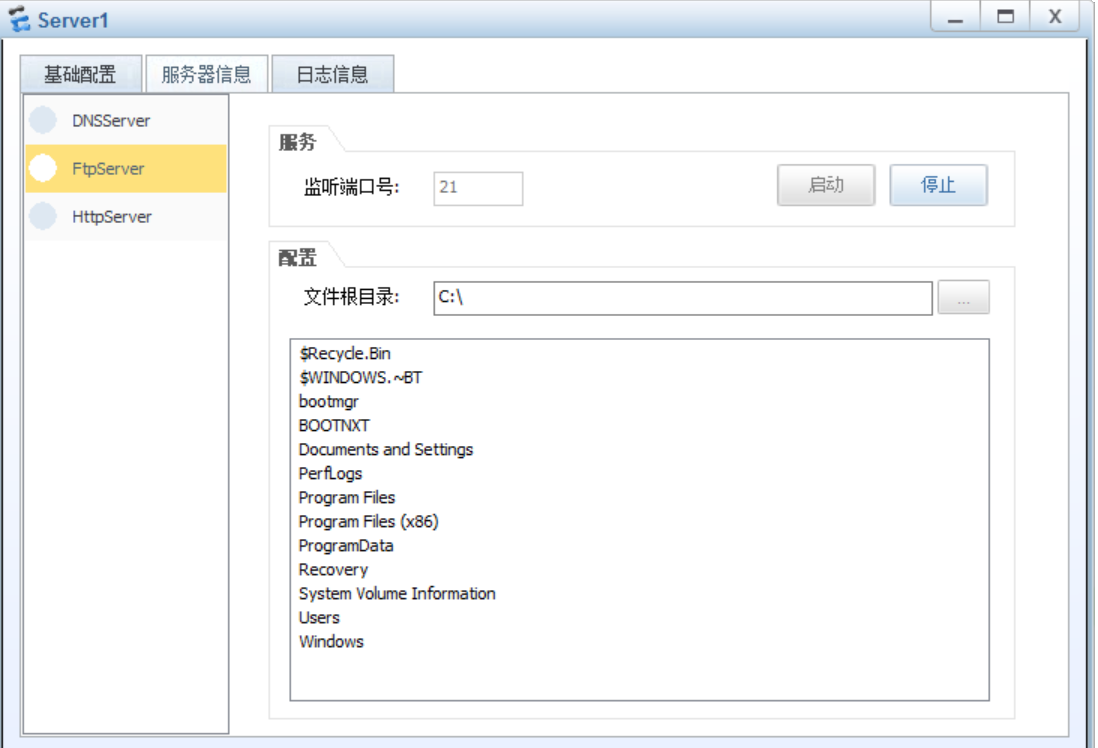Screen dimensions: 1098x748
Task: Click the Server1 app icon in title bar
Action: point(19,19)
